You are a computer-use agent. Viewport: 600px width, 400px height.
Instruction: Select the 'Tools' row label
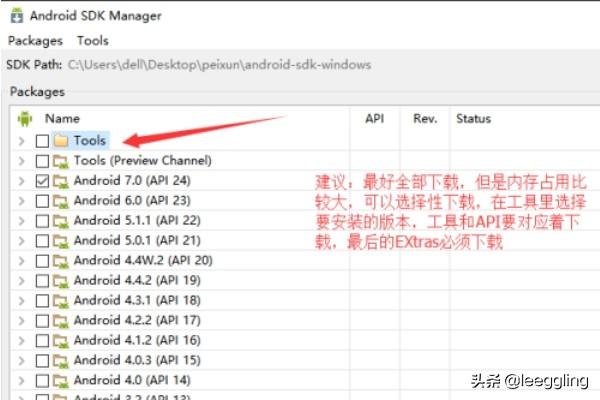click(x=90, y=140)
